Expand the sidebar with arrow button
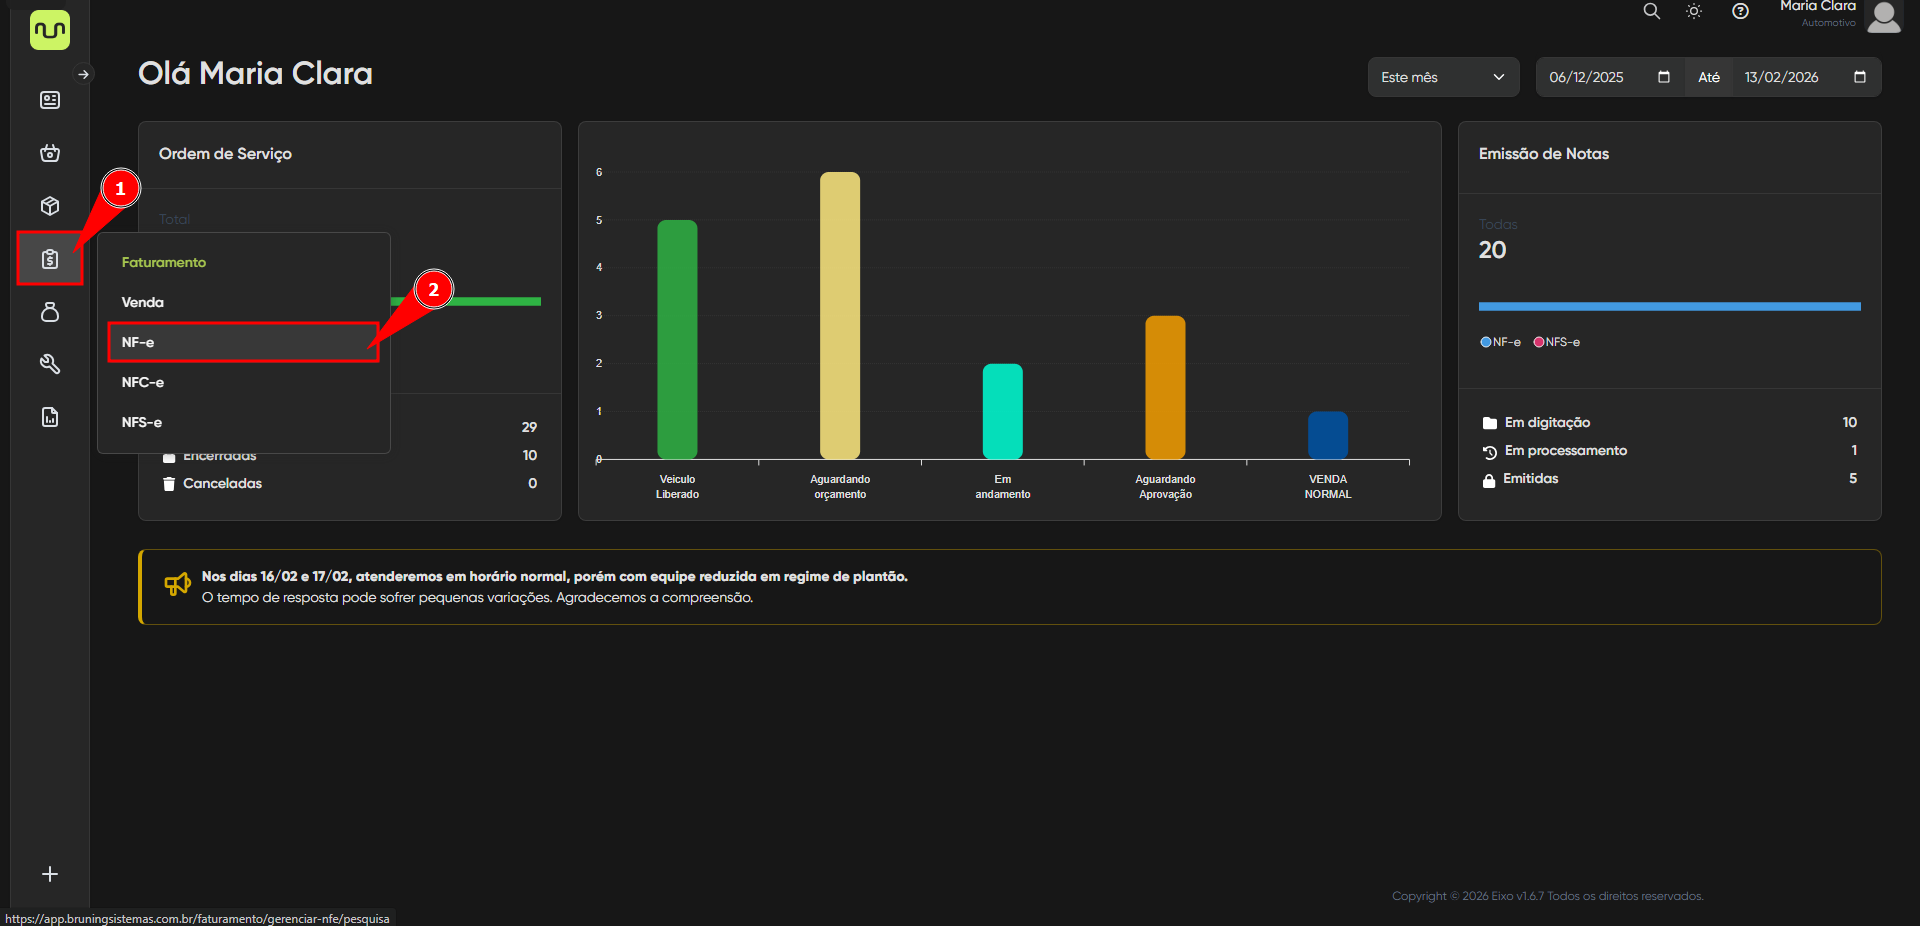 [84, 74]
